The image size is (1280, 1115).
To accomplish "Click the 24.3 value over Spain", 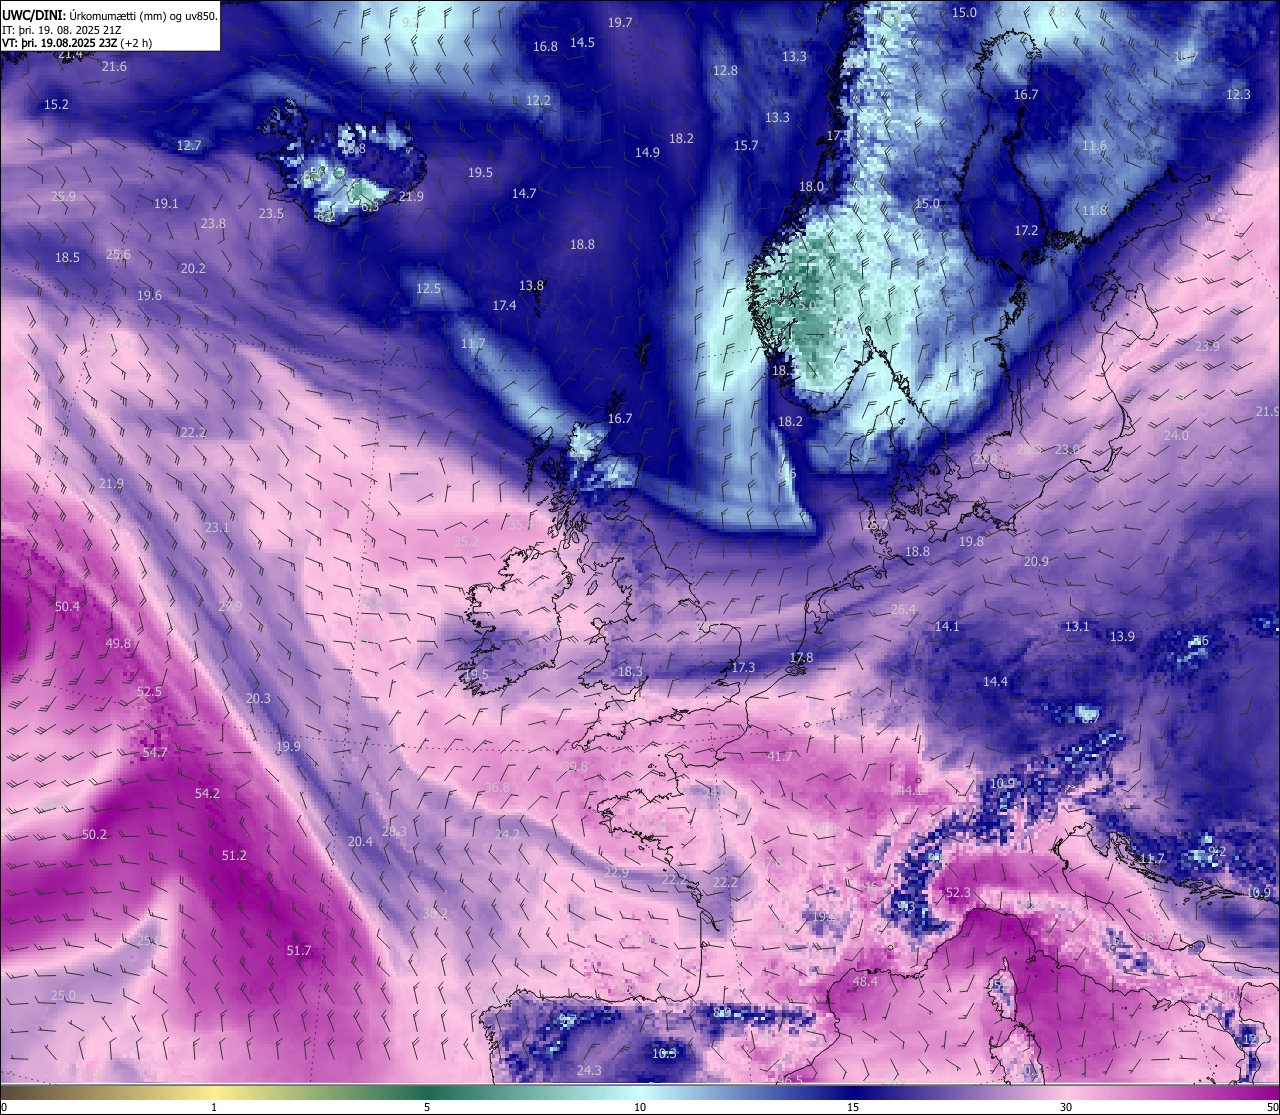I will (x=589, y=1070).
